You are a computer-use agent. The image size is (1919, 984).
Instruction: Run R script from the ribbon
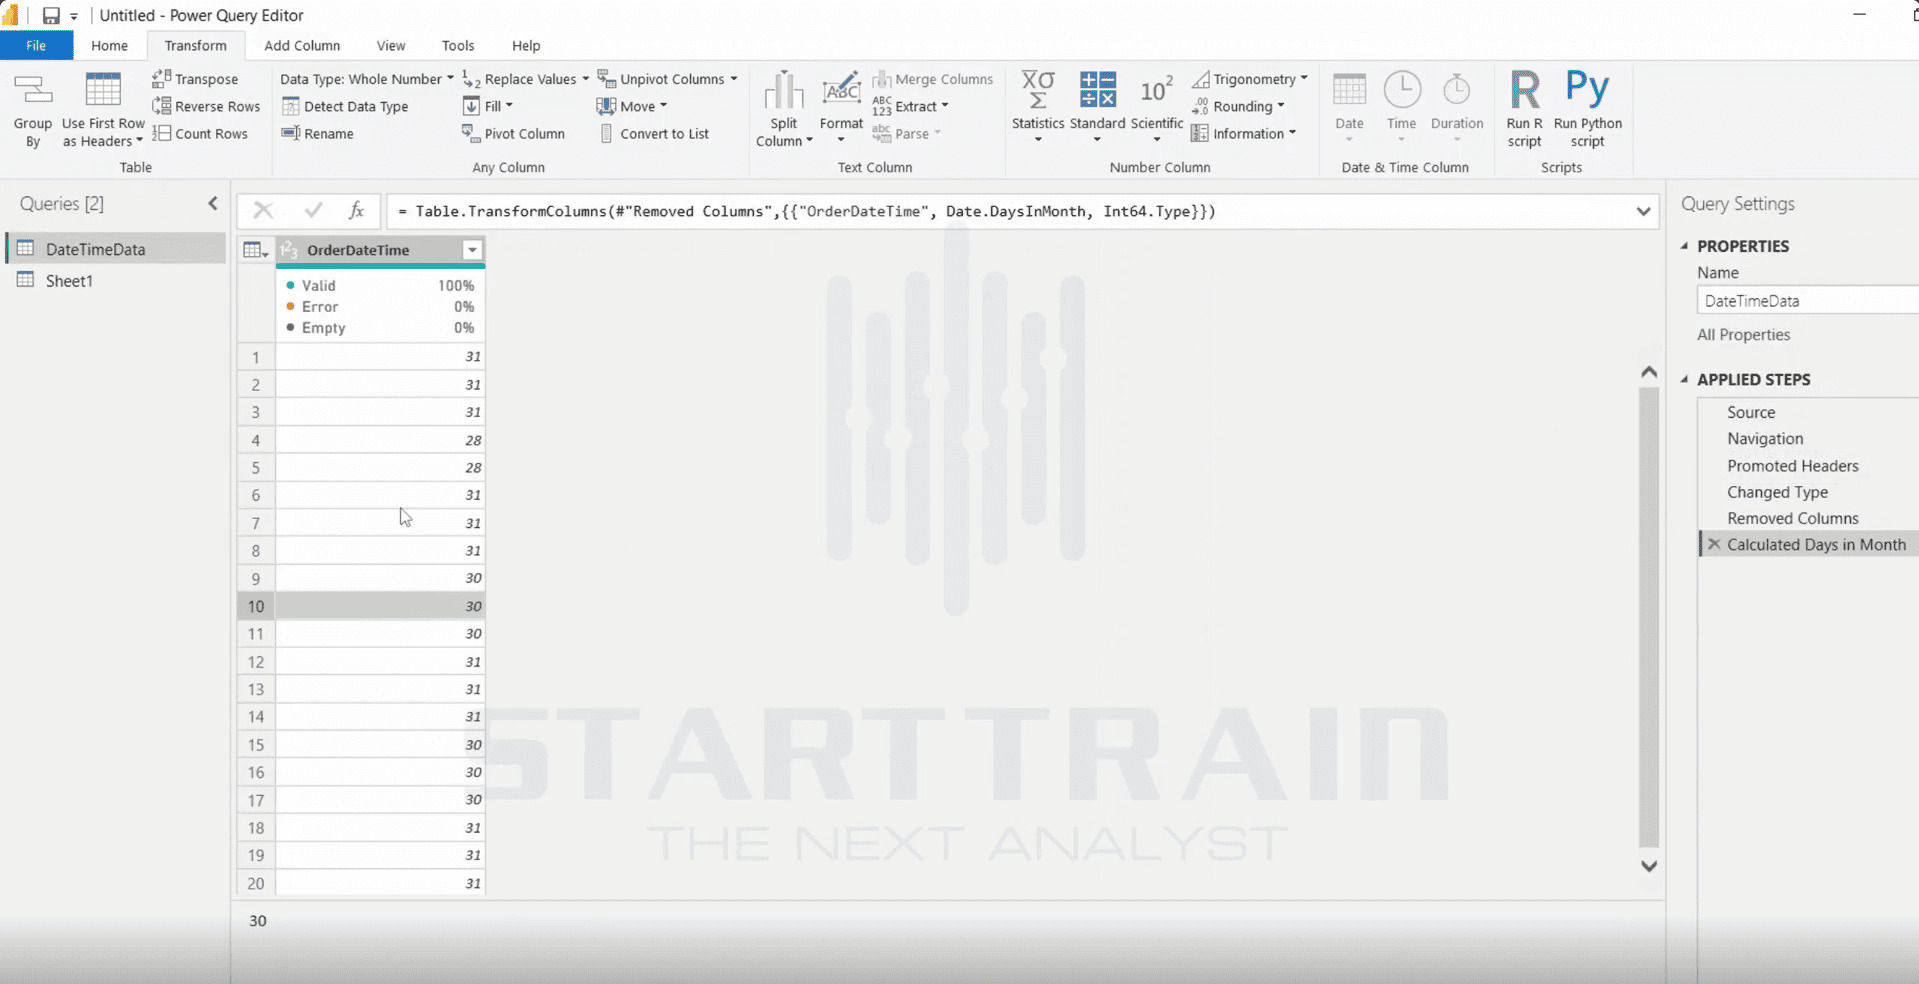tap(1525, 108)
